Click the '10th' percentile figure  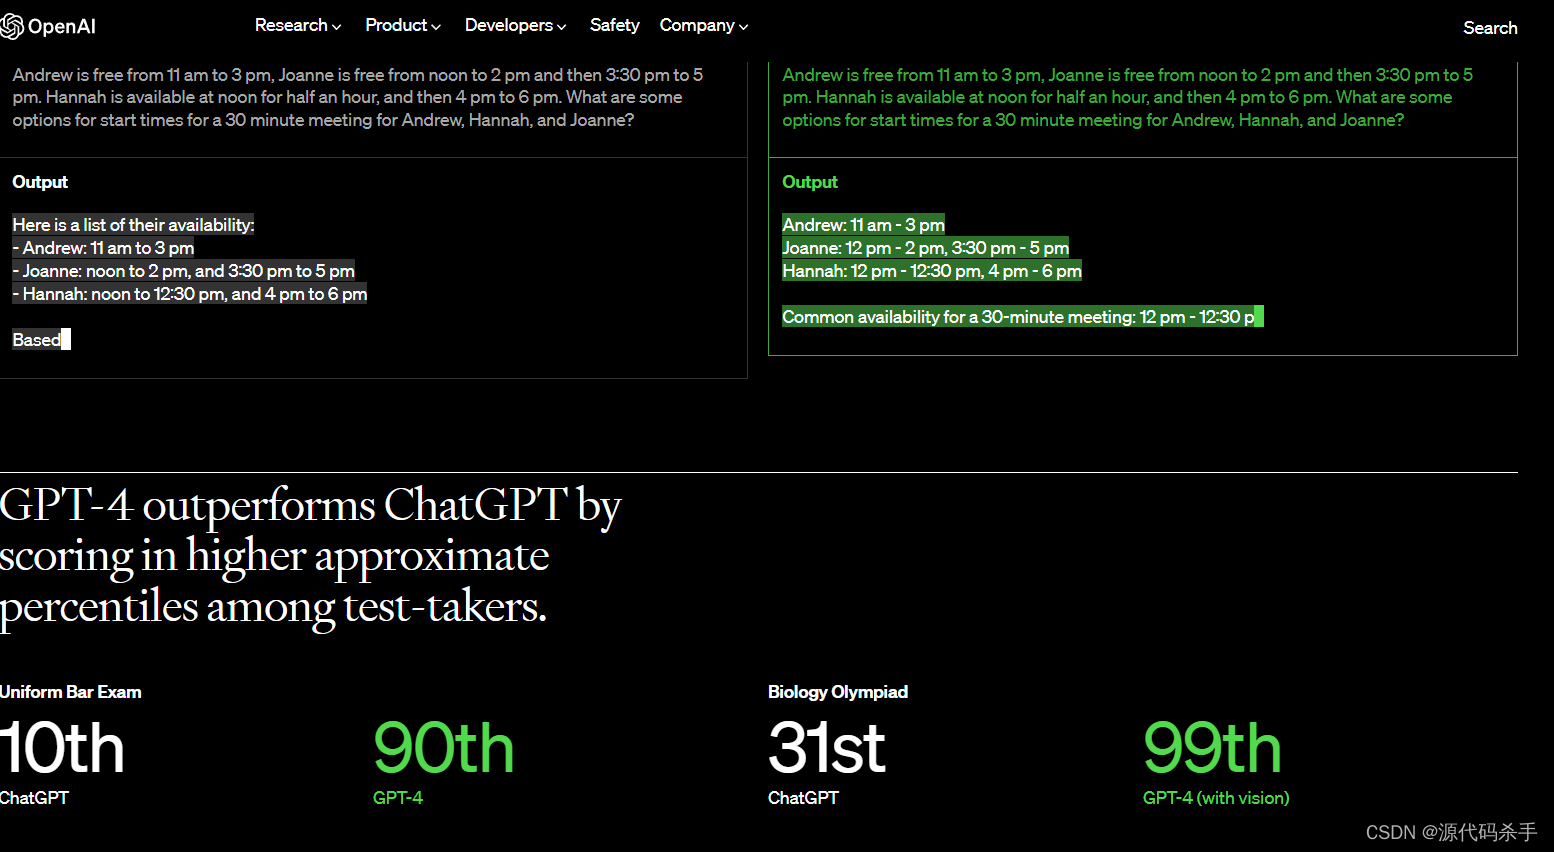pyautogui.click(x=62, y=749)
